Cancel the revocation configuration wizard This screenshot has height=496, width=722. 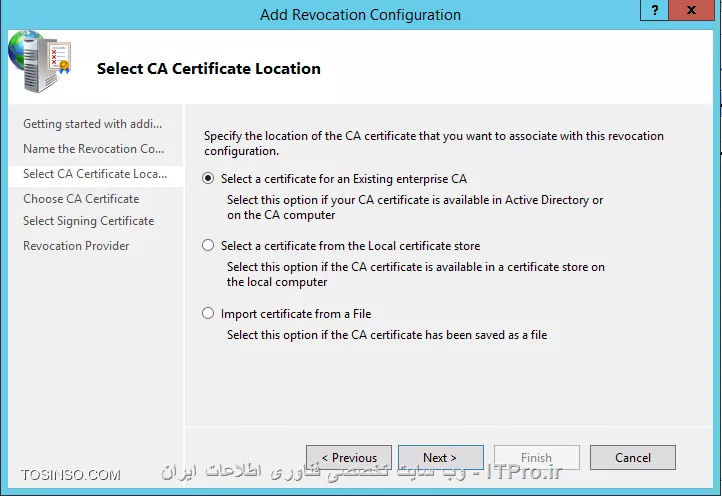(x=633, y=457)
